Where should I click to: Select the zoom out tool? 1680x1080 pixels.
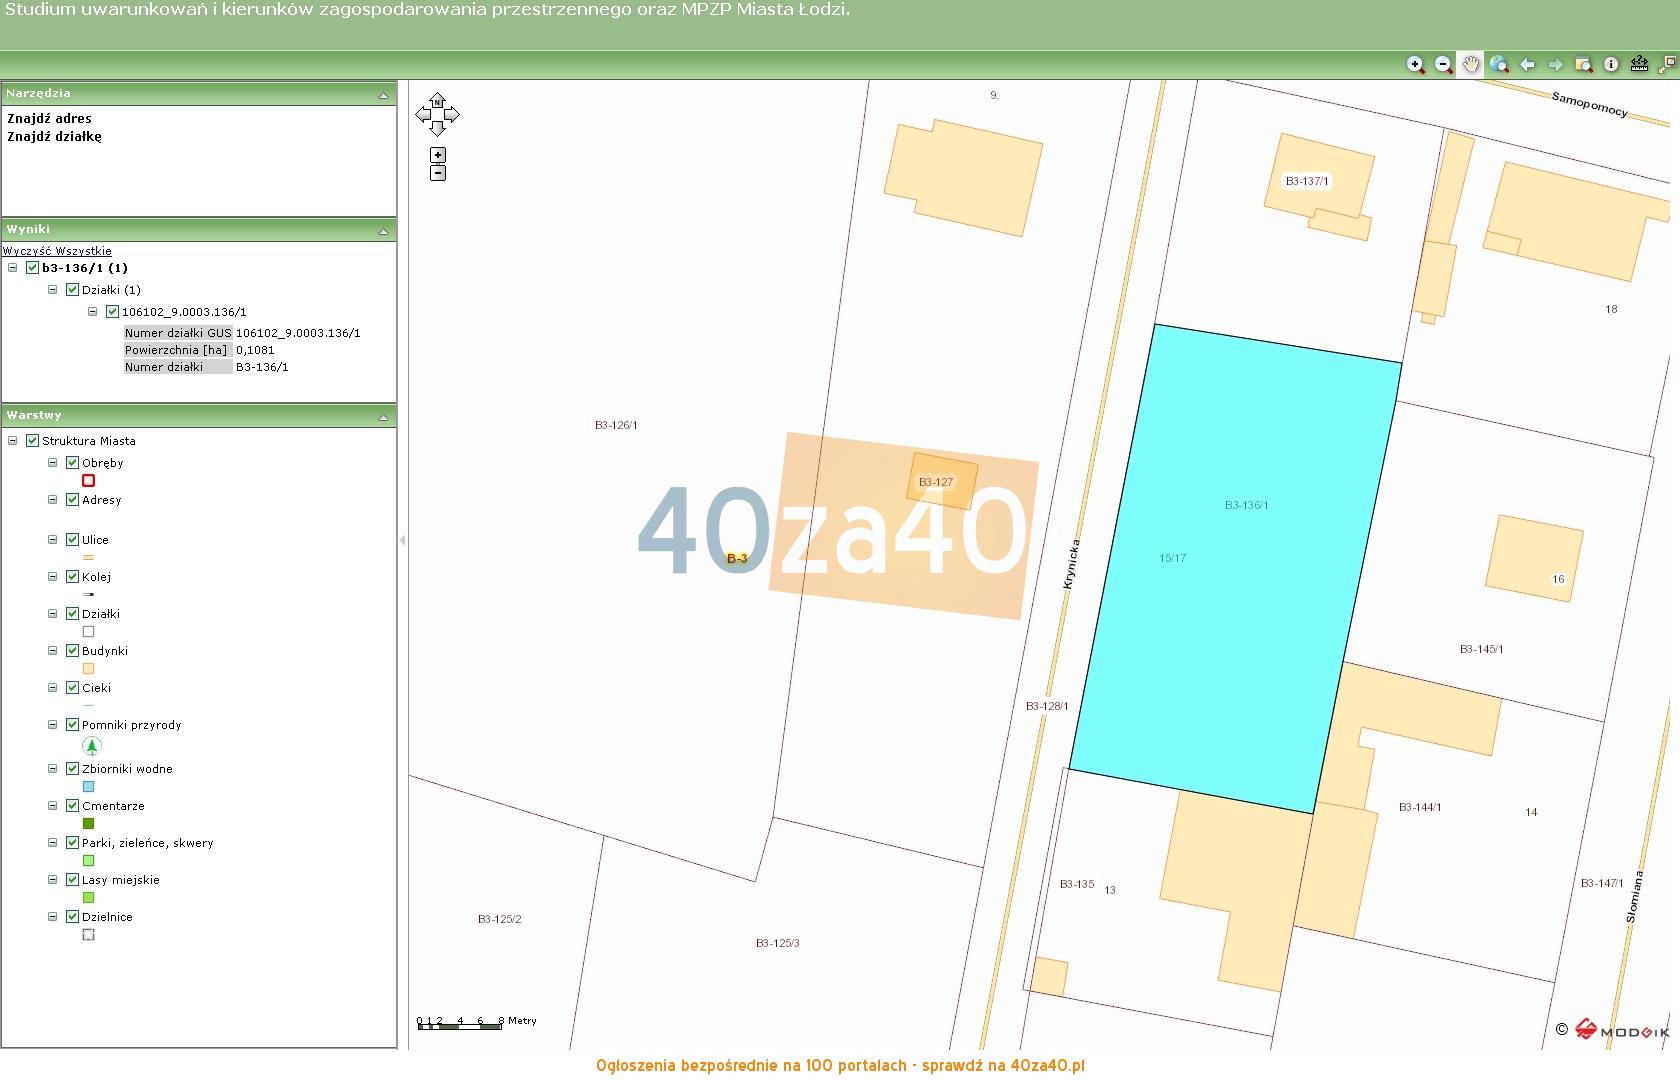point(1443,64)
